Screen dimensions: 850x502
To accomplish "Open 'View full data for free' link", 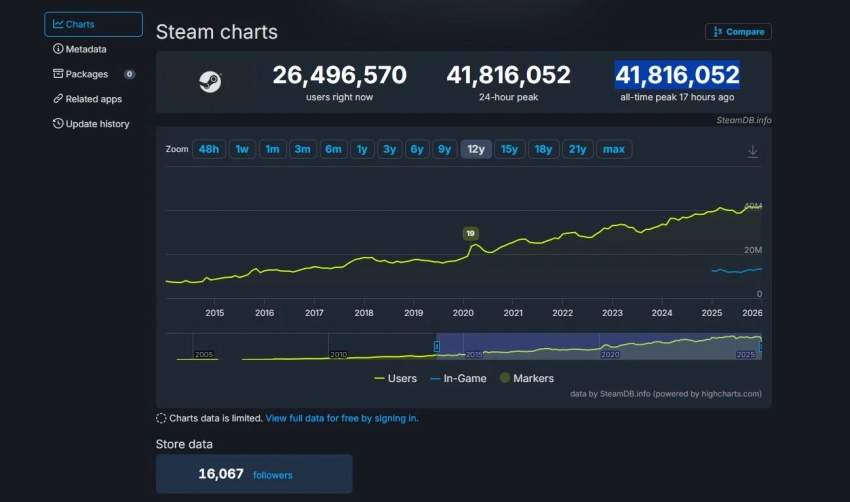I will coord(342,419).
